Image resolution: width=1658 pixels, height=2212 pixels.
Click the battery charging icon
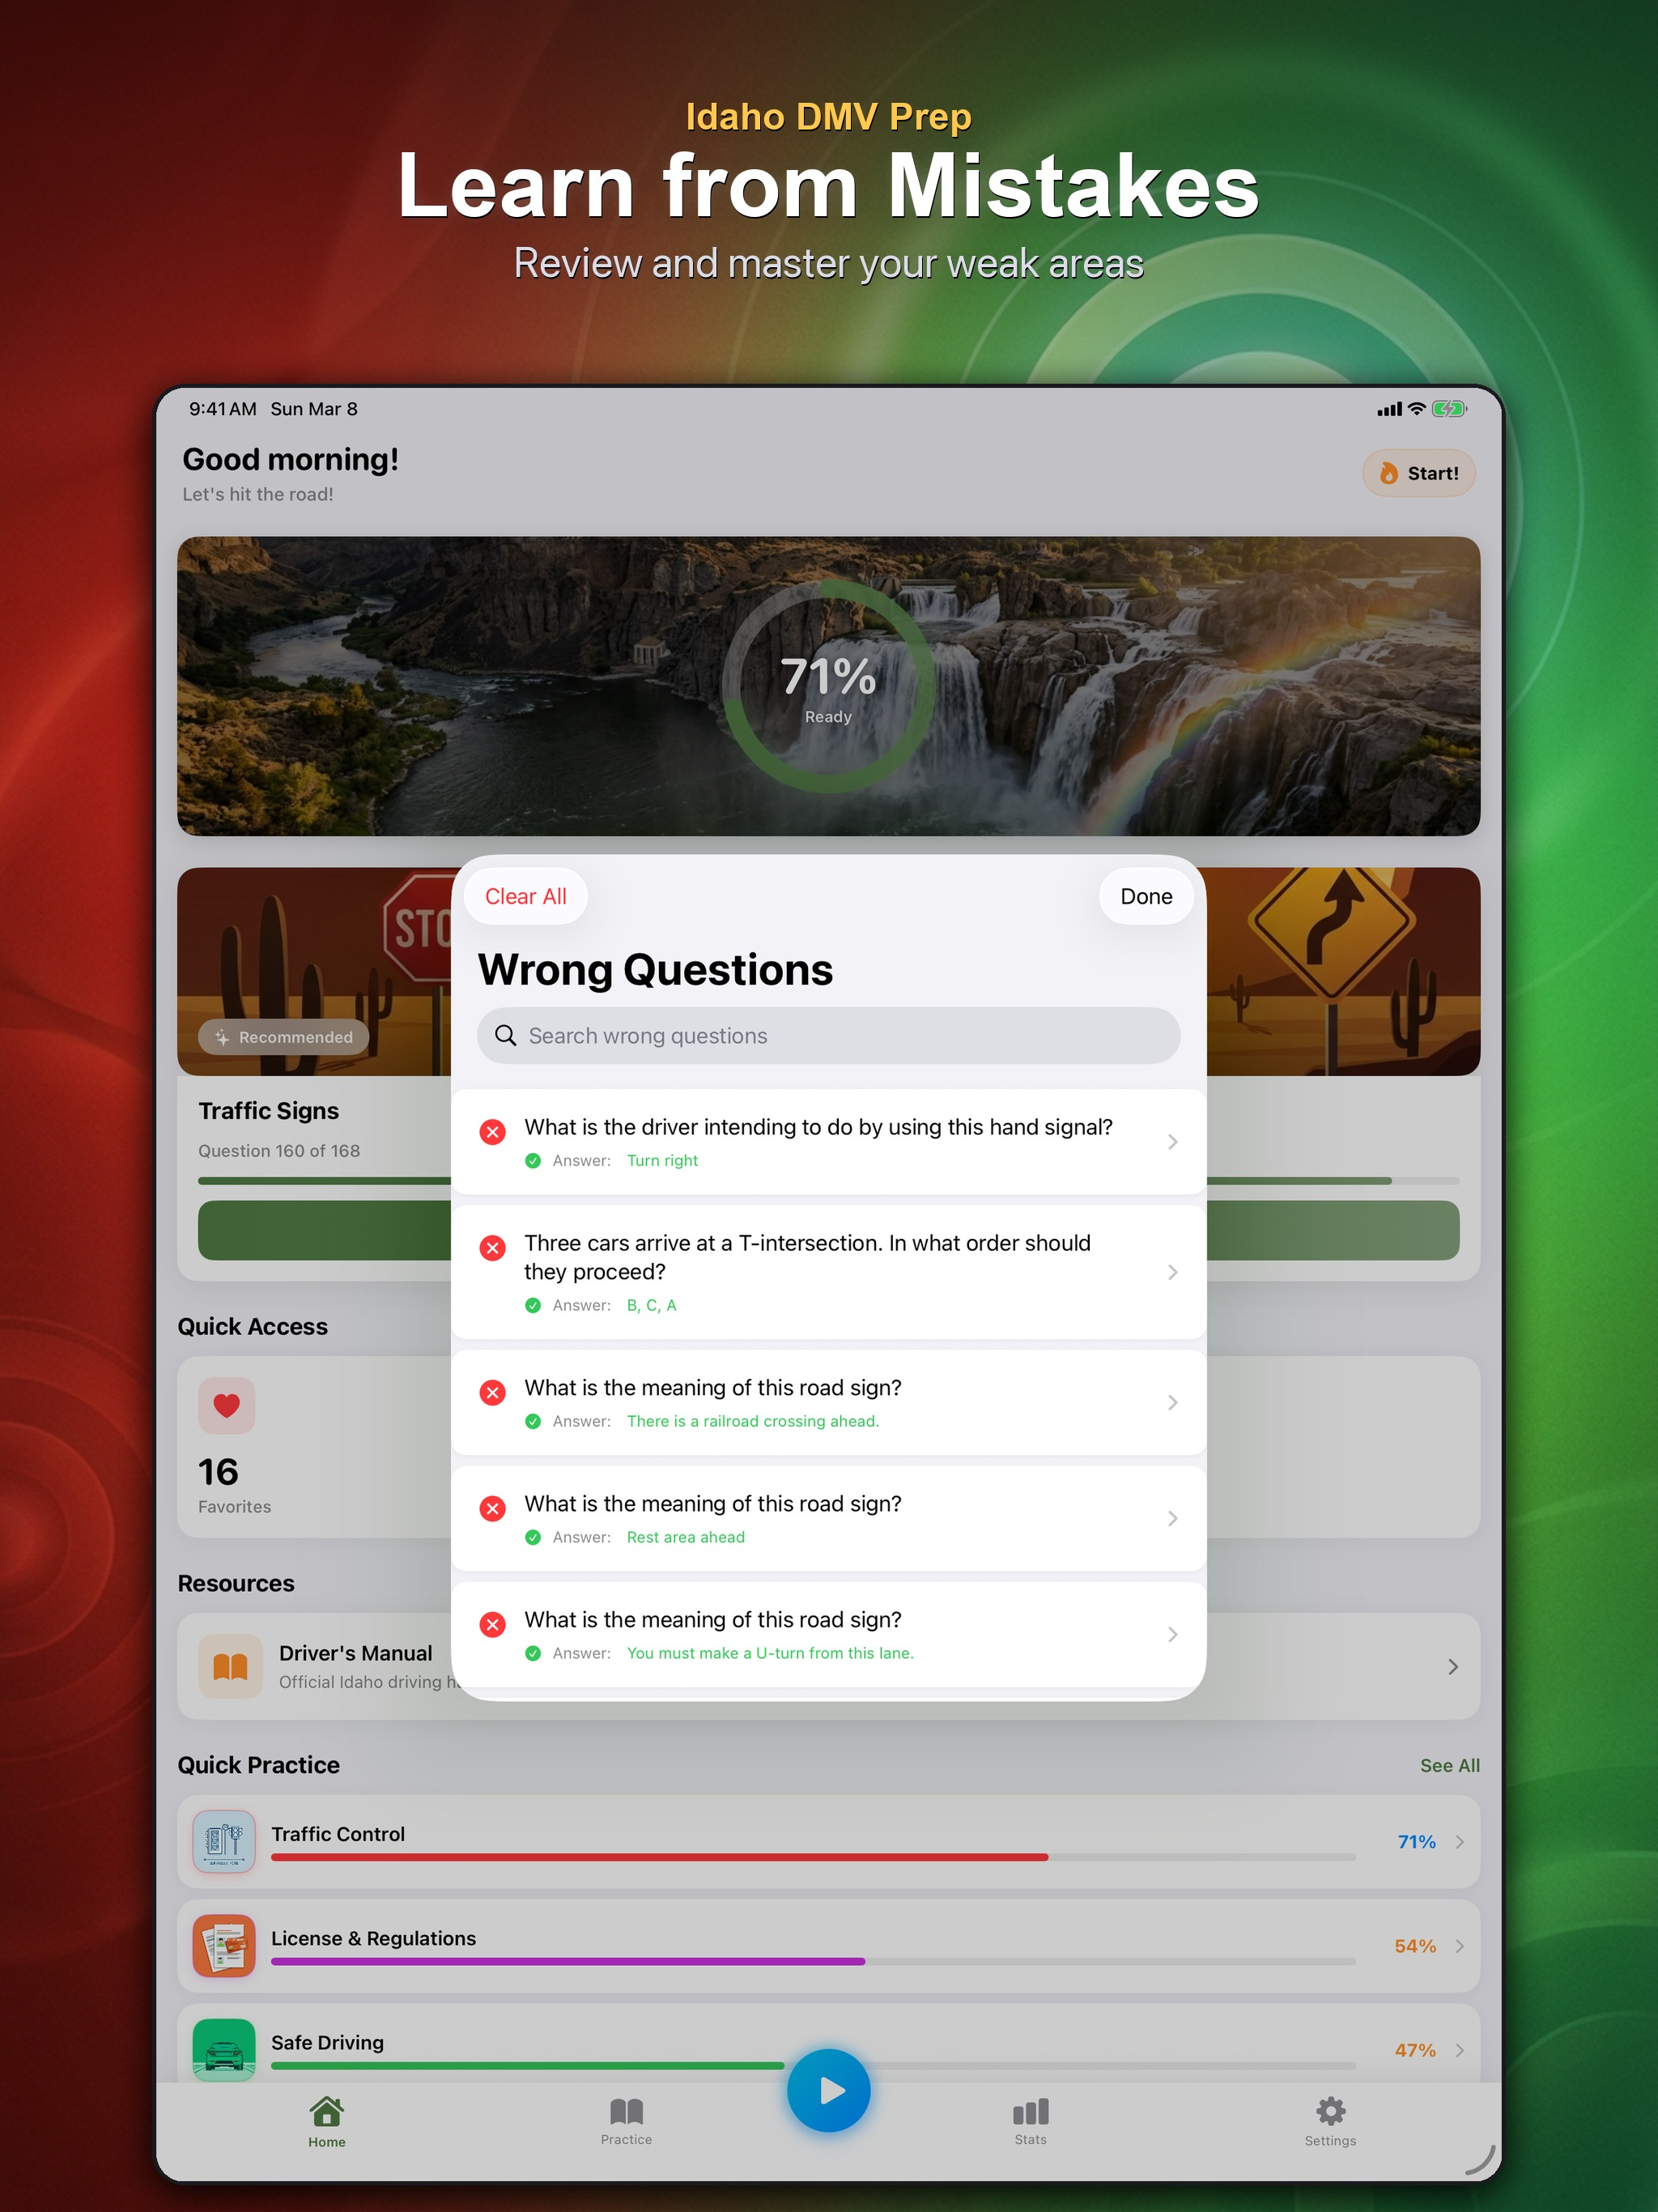(x=1449, y=409)
